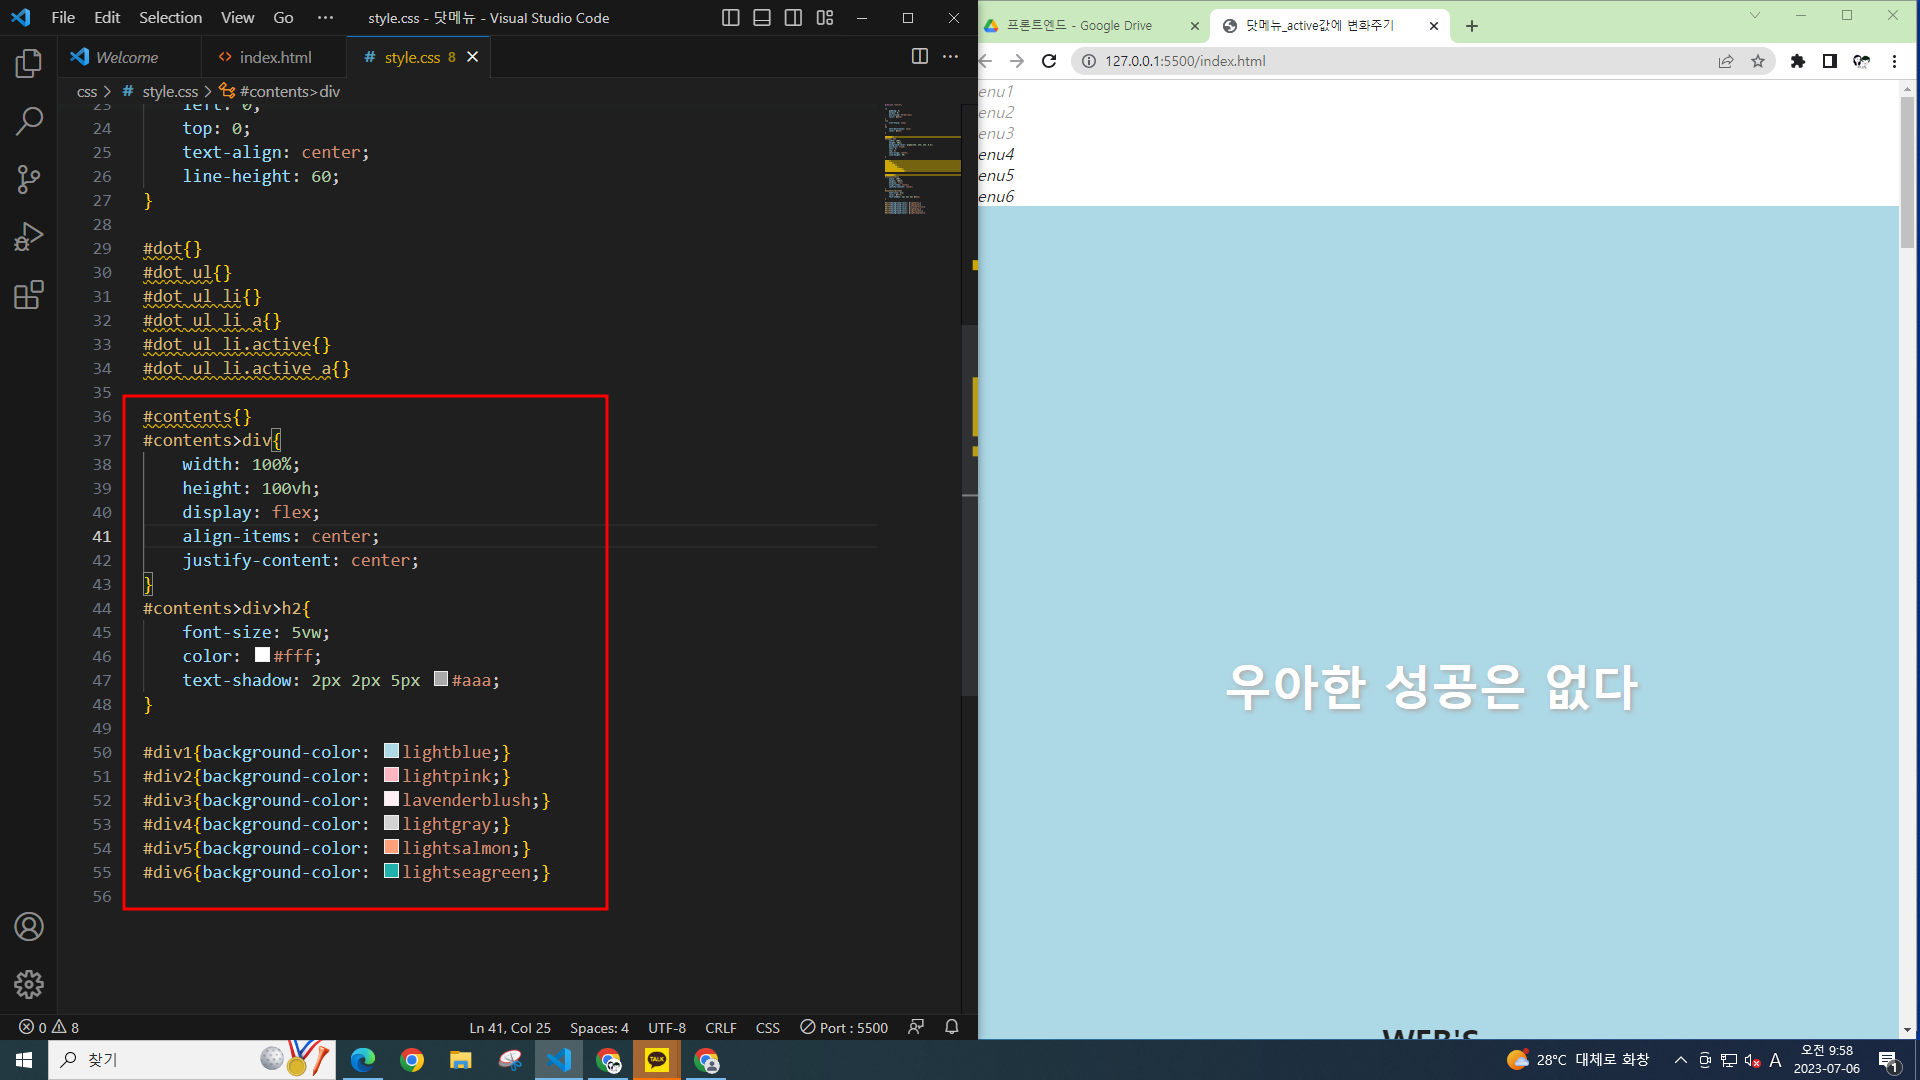This screenshot has height=1080, width=1920.
Task: Toggle the secondary side bar layout button
Action: pos(793,18)
